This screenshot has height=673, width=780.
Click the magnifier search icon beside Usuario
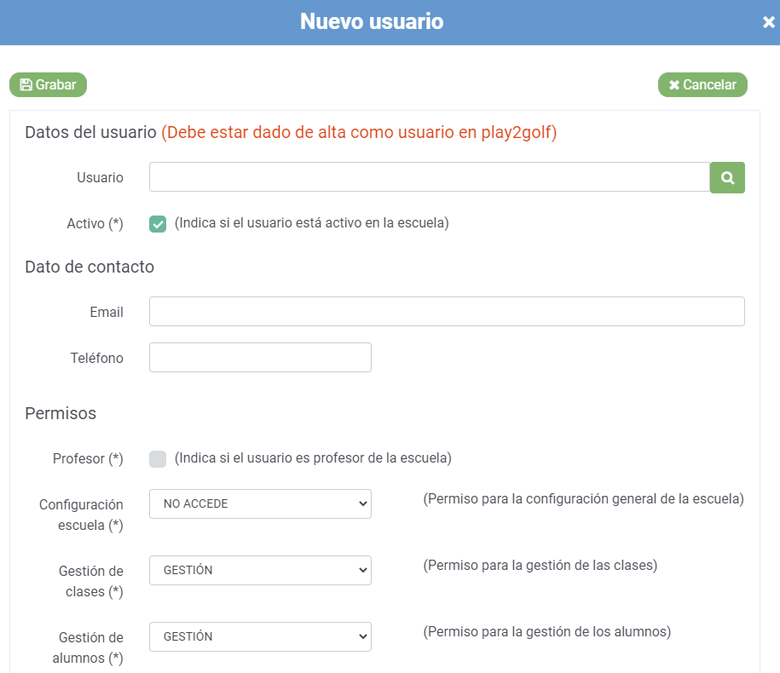(727, 178)
